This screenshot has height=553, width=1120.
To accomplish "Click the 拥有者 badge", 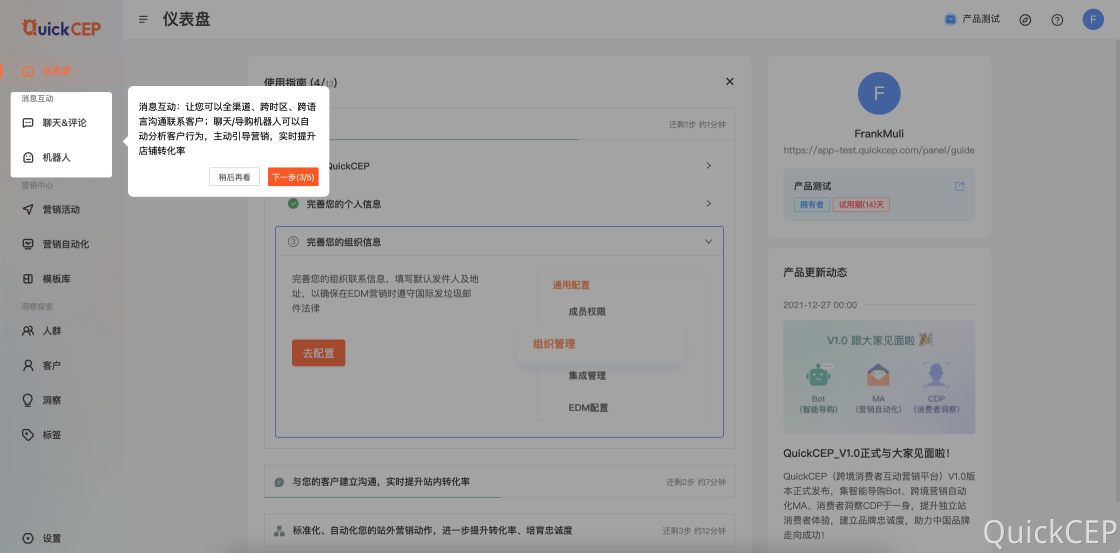I will point(811,204).
